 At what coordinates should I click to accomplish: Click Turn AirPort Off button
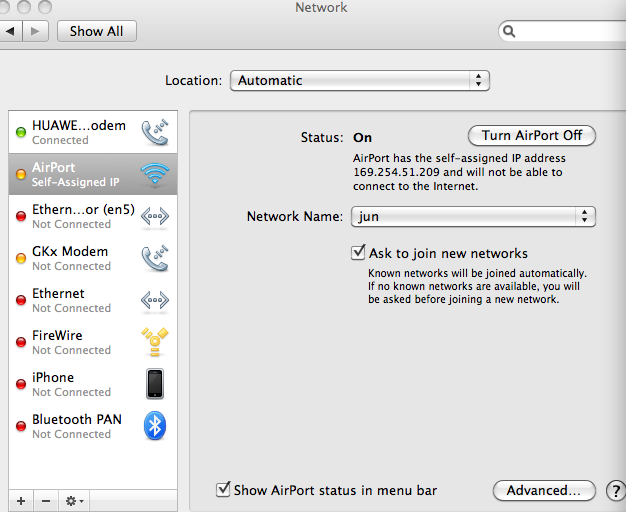532,135
